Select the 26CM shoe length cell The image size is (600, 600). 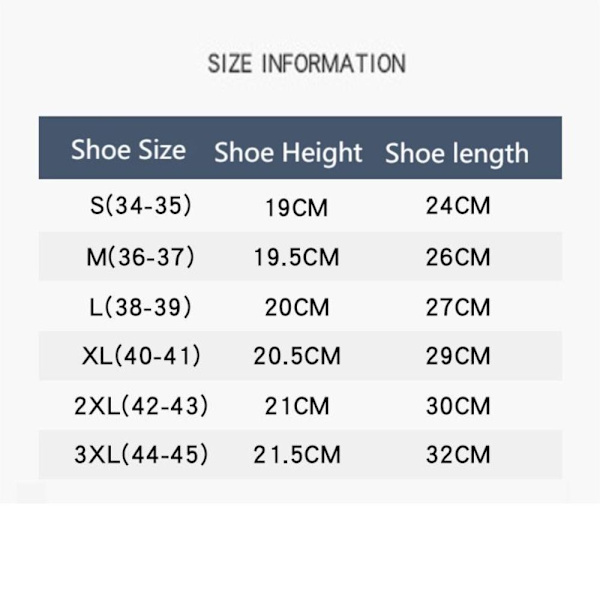(x=458, y=258)
